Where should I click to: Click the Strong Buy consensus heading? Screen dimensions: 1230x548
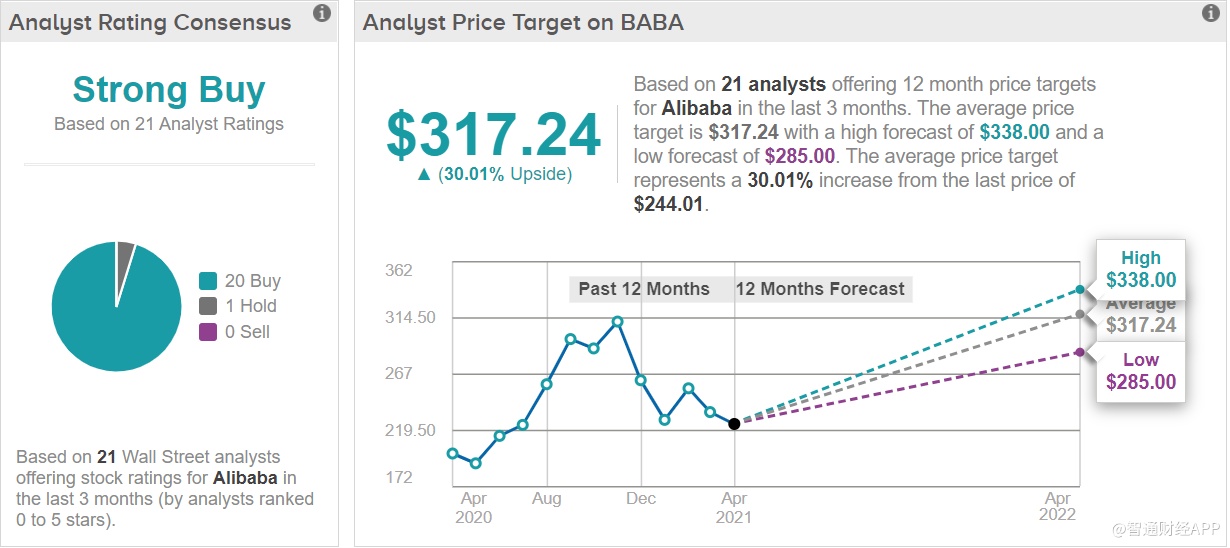[x=168, y=90]
